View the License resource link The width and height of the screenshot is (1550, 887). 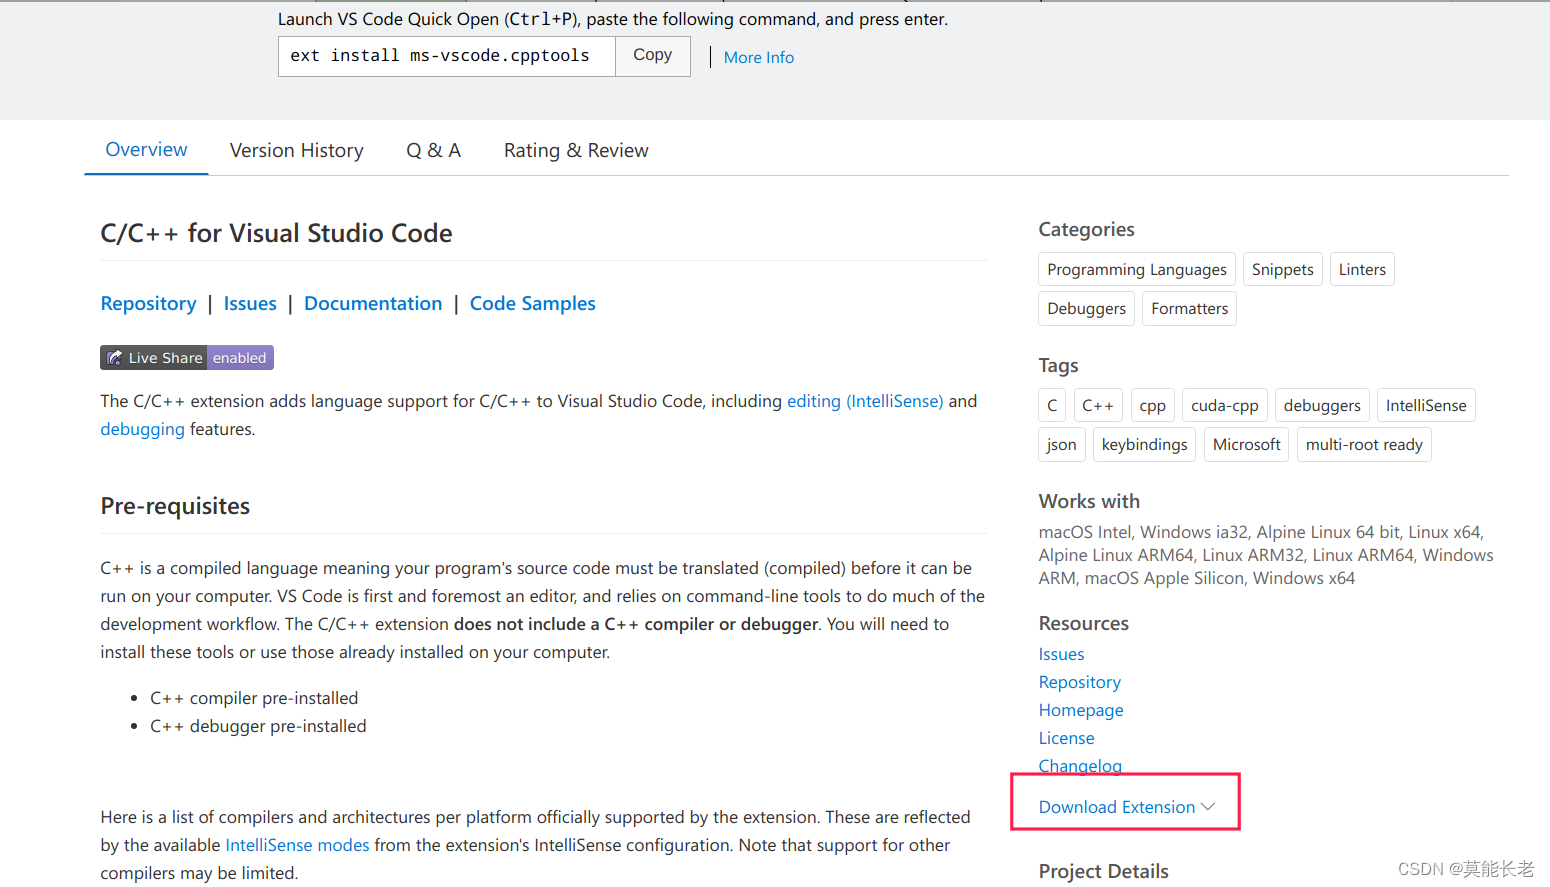click(x=1066, y=738)
